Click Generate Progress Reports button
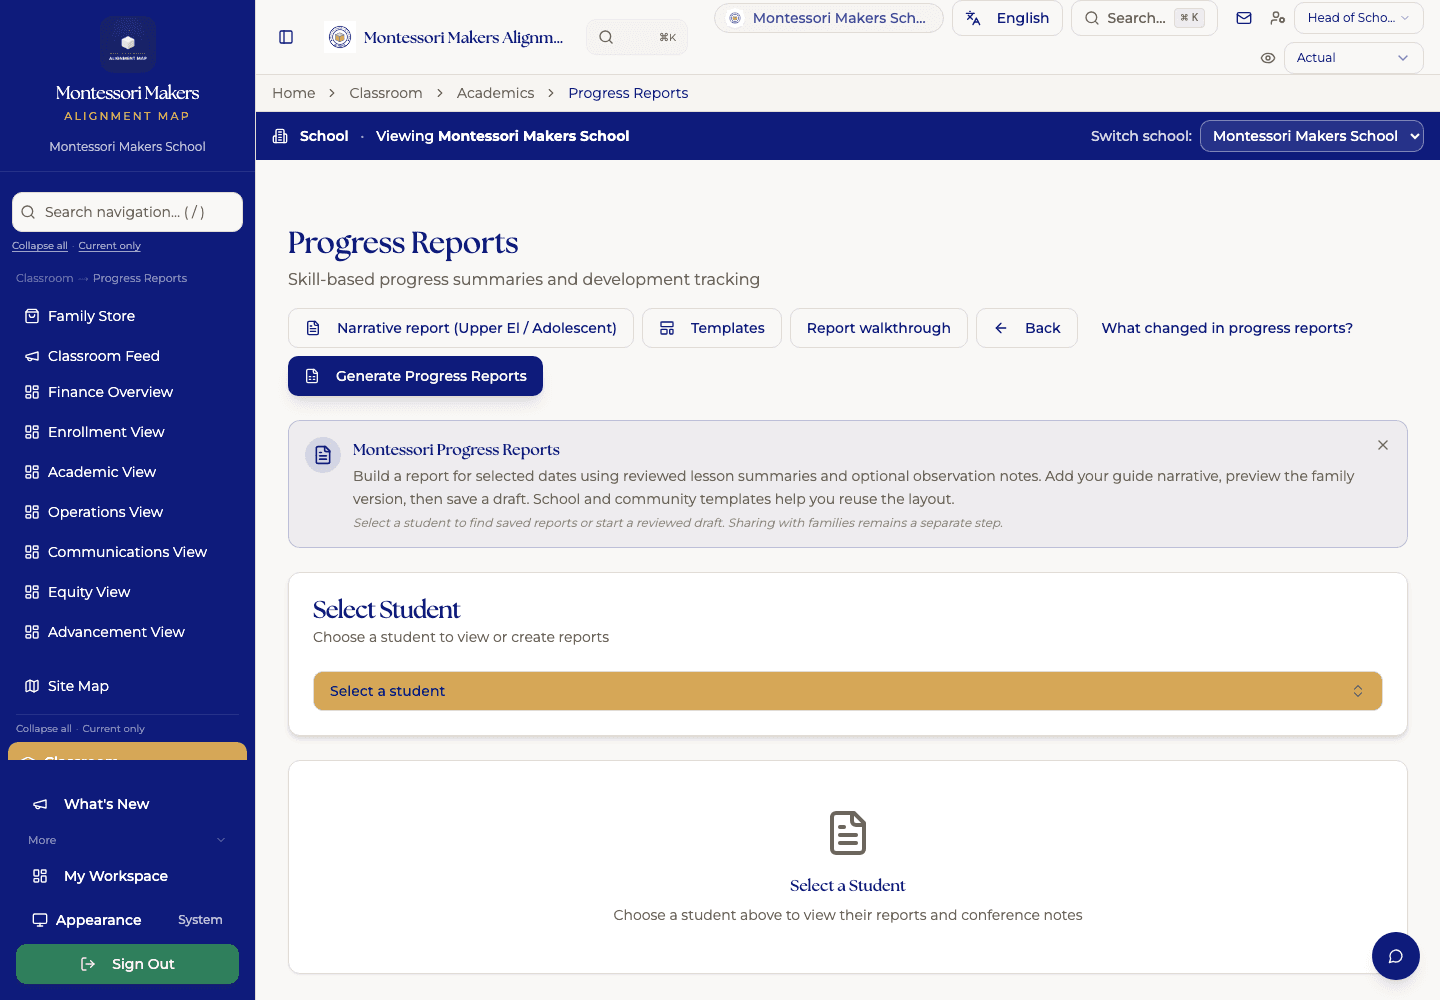The image size is (1440, 1000). click(415, 376)
